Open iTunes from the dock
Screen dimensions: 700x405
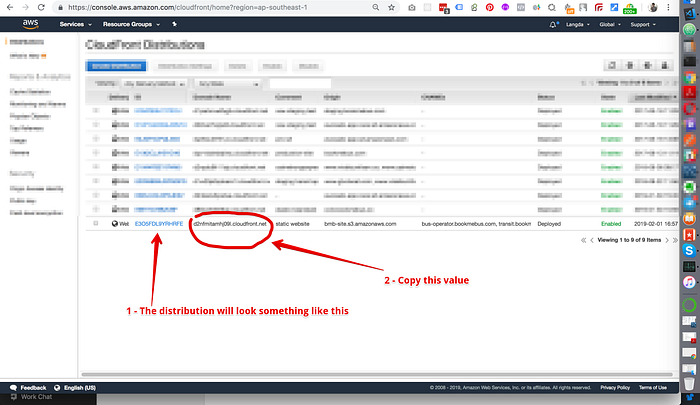(690, 282)
